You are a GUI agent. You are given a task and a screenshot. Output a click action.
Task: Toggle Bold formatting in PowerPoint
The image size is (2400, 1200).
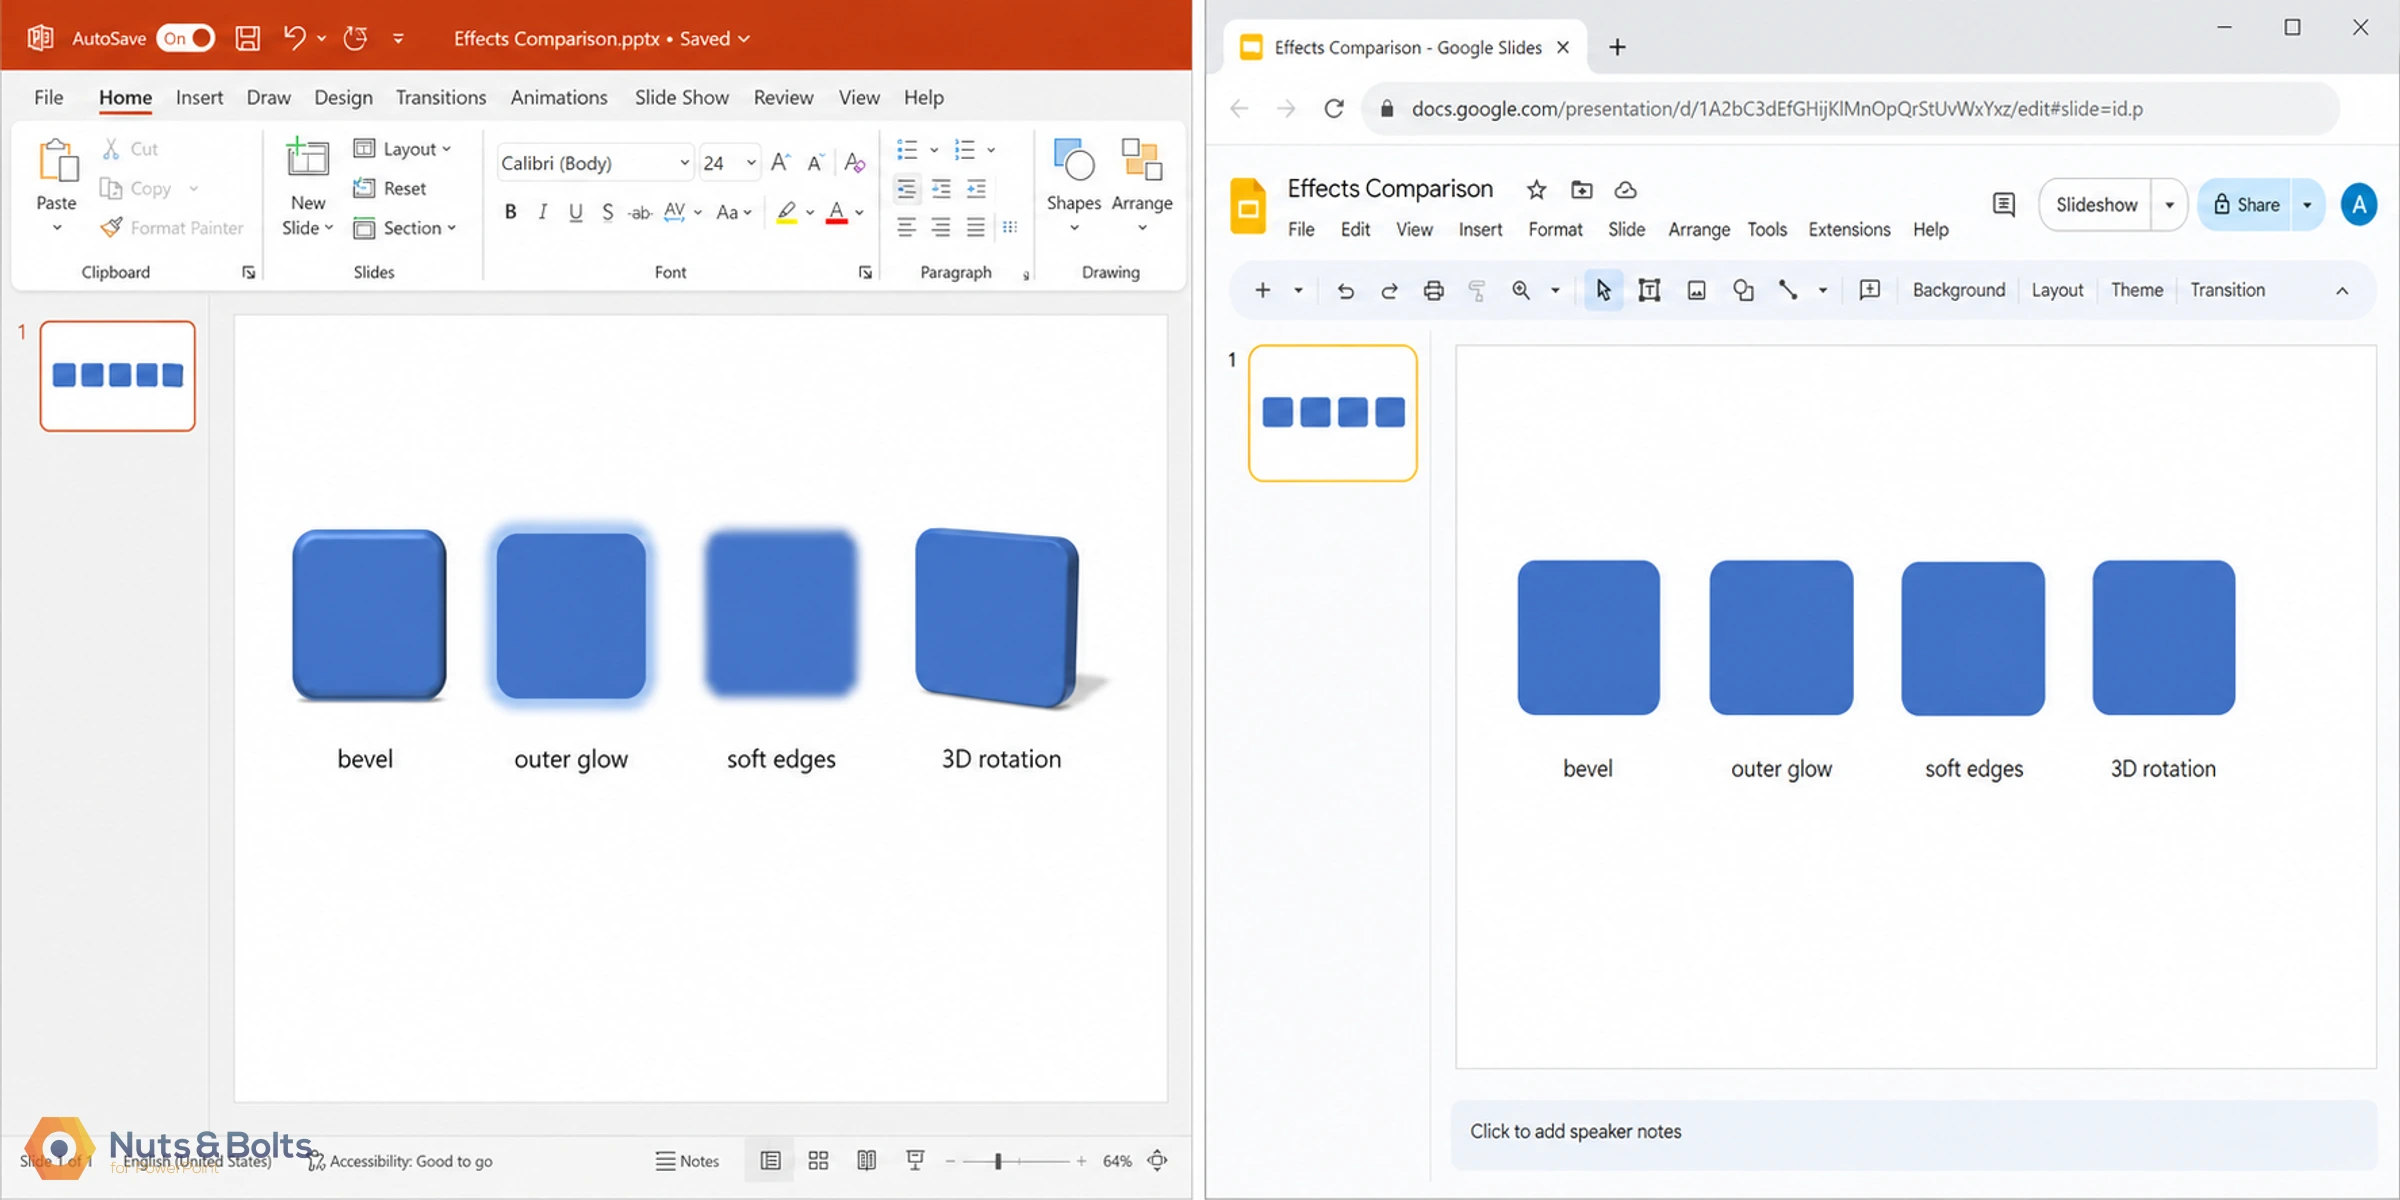pos(511,212)
